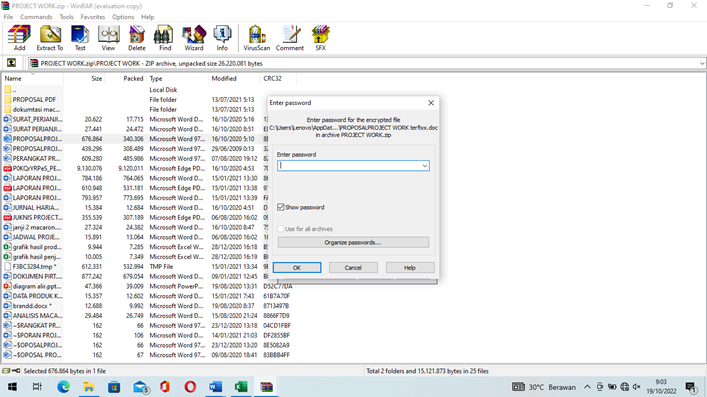Click the Enter password input field

coord(353,166)
